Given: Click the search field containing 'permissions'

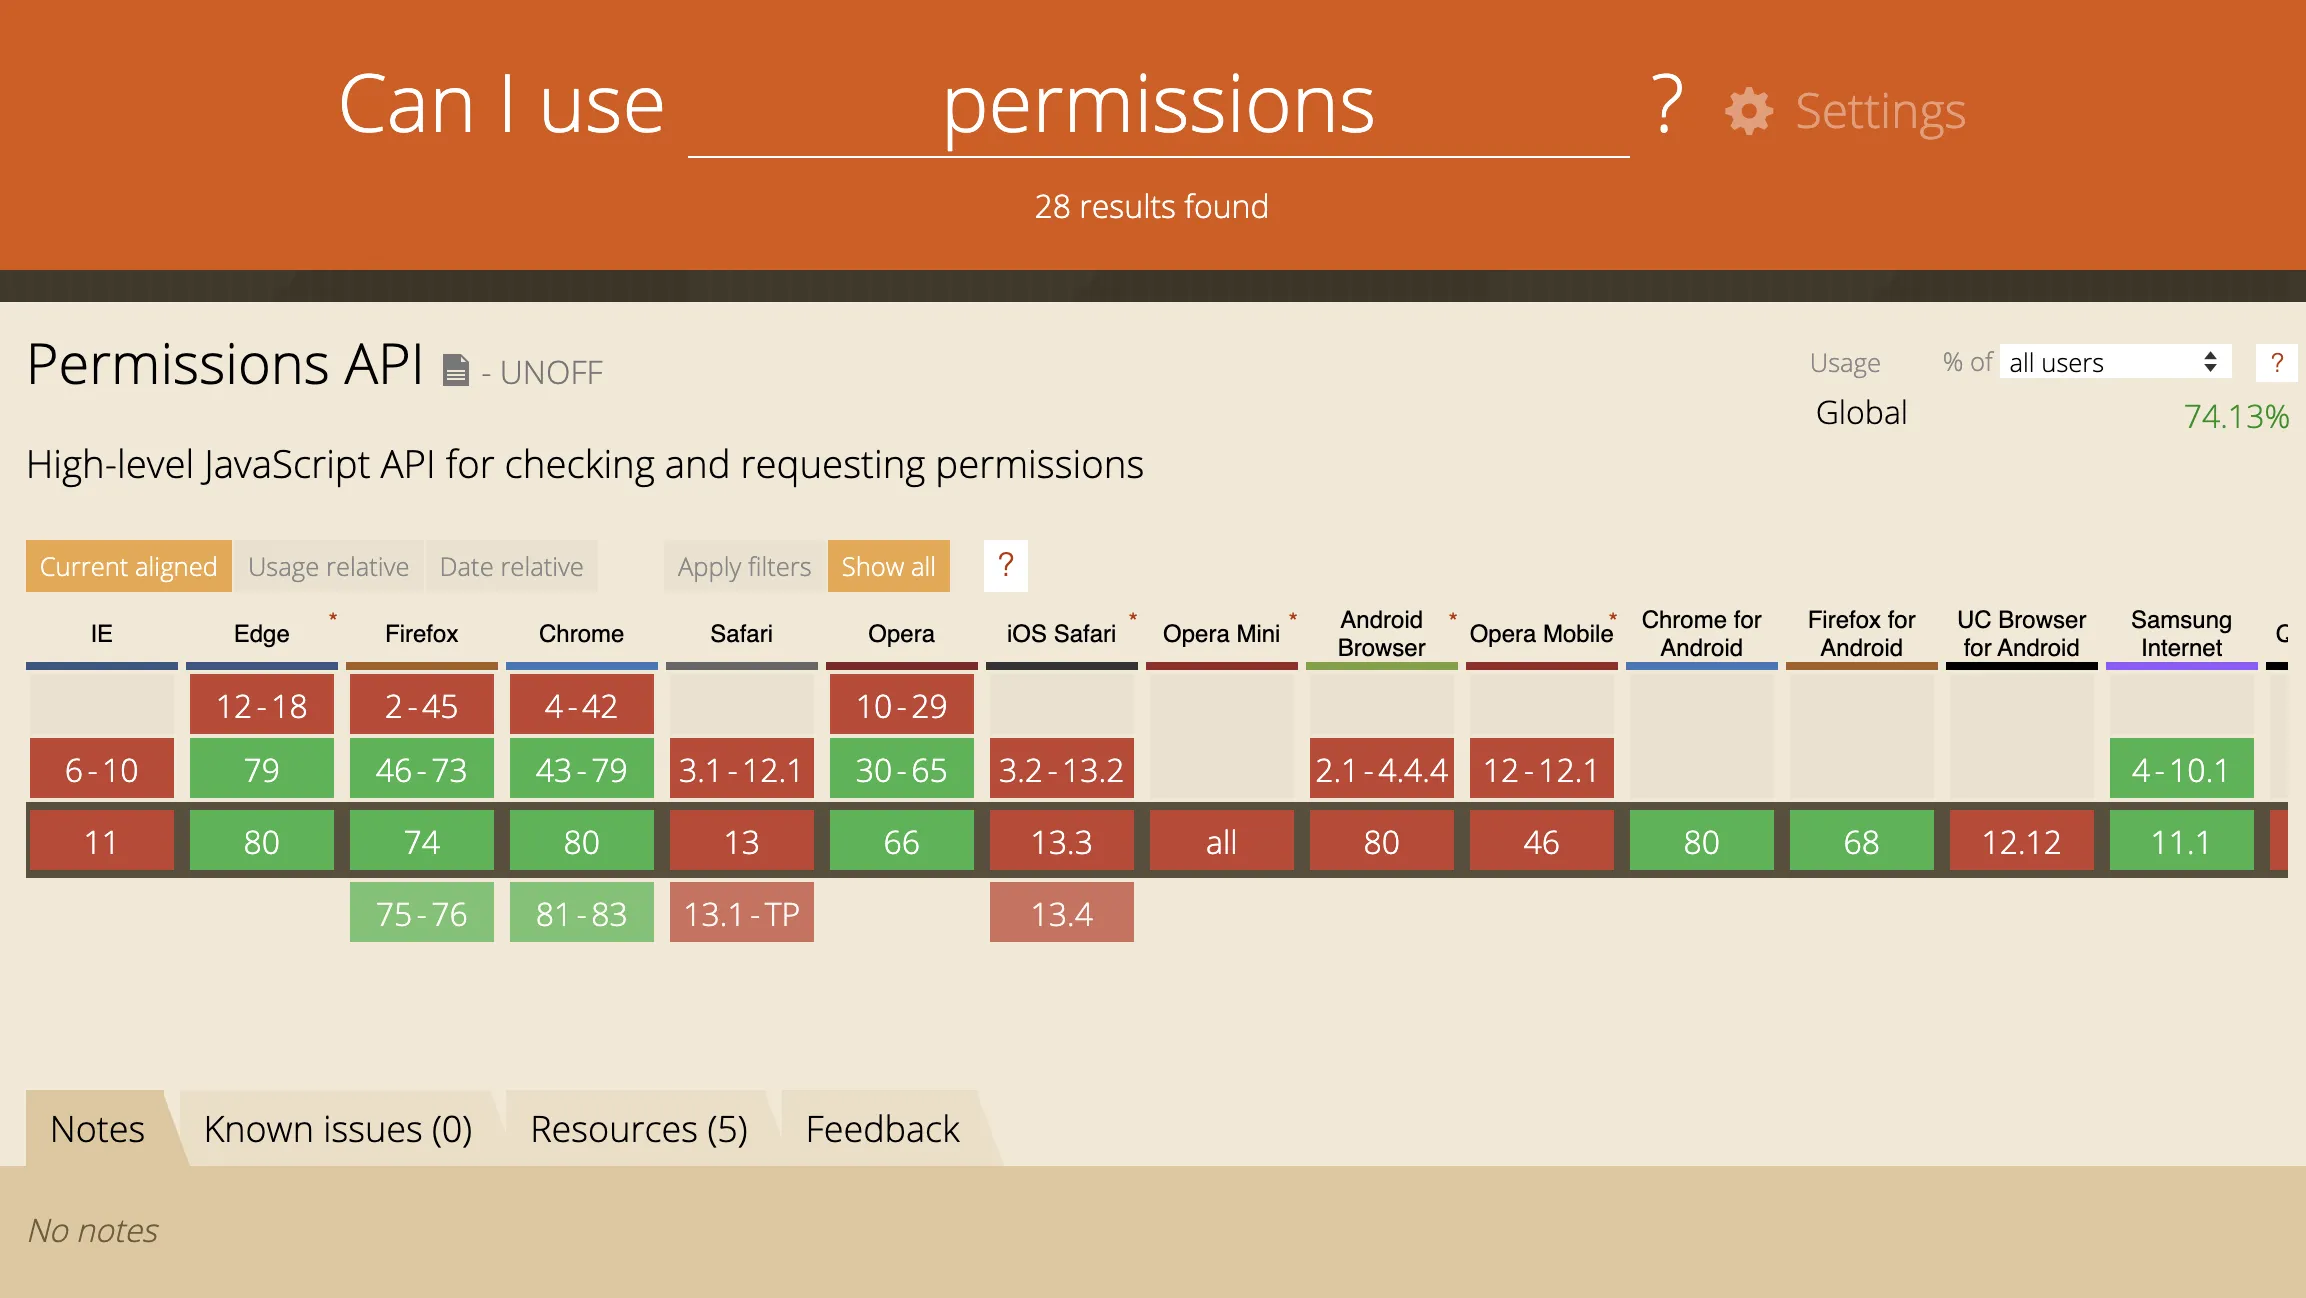Looking at the screenshot, I should [x=1159, y=106].
